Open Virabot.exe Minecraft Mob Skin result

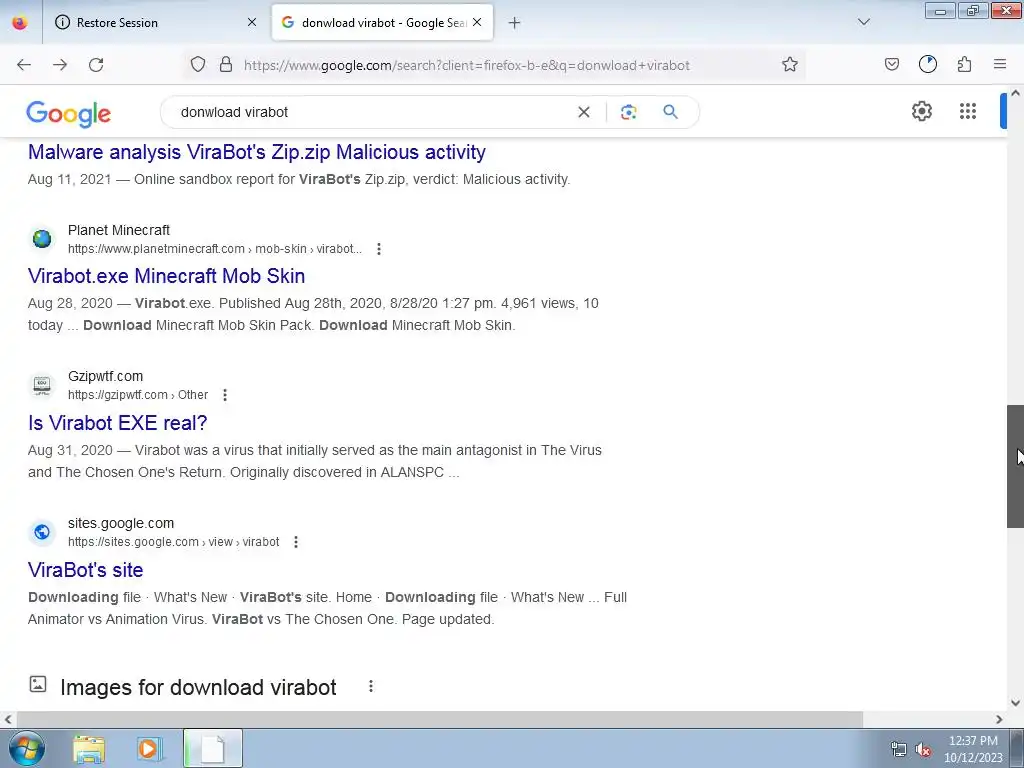167,276
